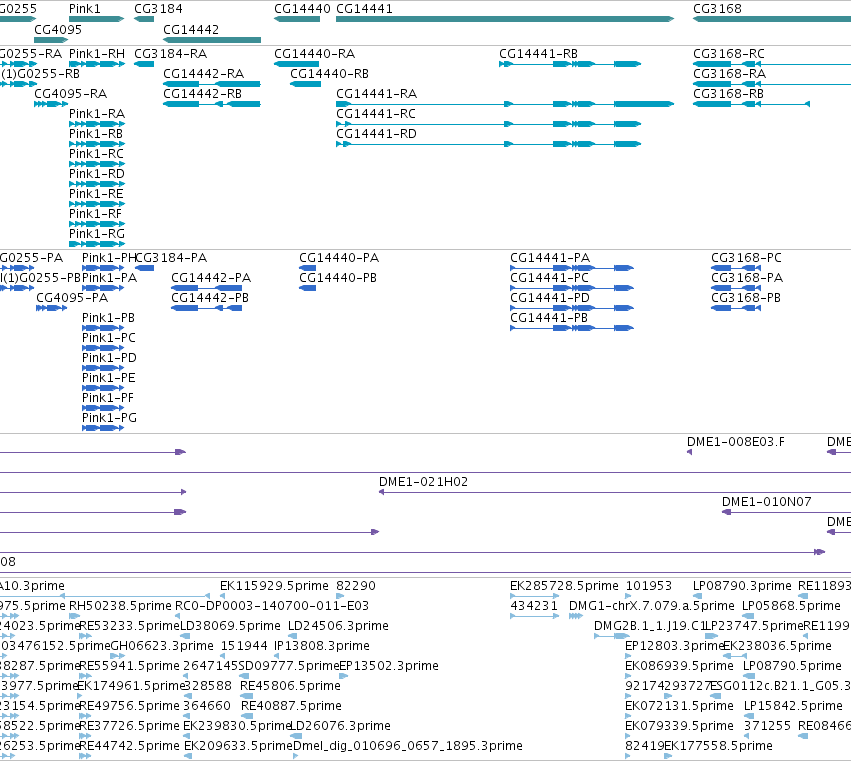Image resolution: width=851 pixels, height=761 pixels.
Task: Select transcript CG14441-RC
Action: [488, 124]
